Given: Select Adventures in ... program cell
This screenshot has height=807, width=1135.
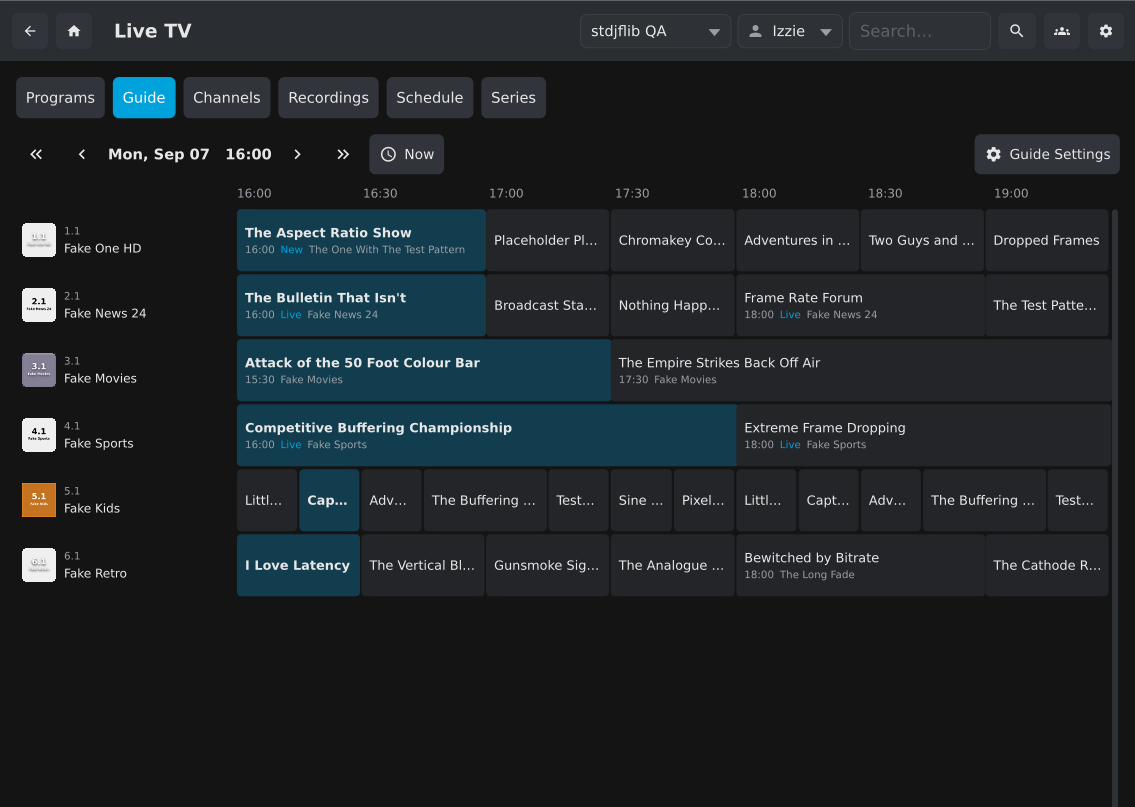Looking at the screenshot, I should [798, 240].
